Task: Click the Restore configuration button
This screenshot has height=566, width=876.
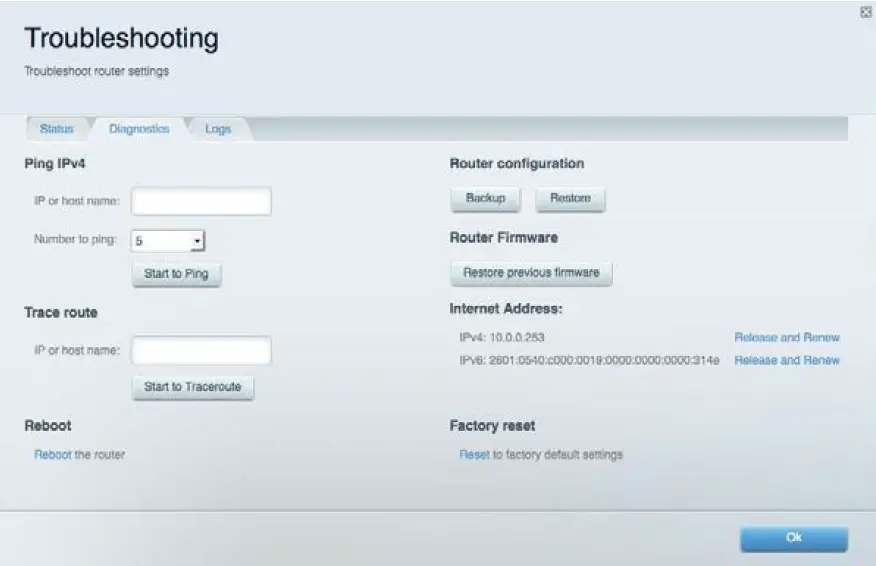Action: [x=570, y=198]
